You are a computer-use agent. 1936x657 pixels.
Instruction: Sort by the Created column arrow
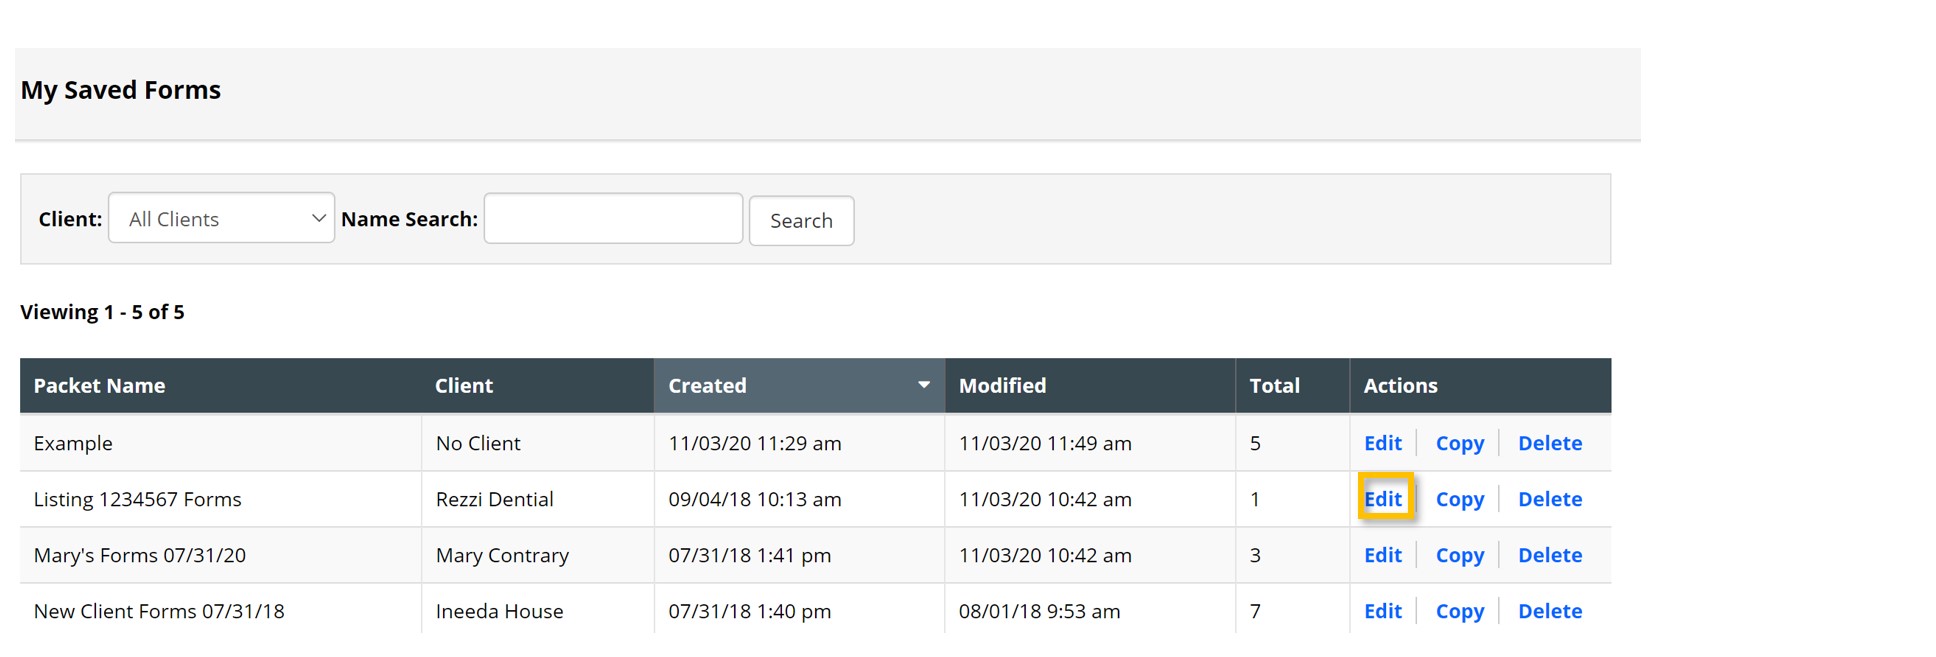tap(923, 385)
